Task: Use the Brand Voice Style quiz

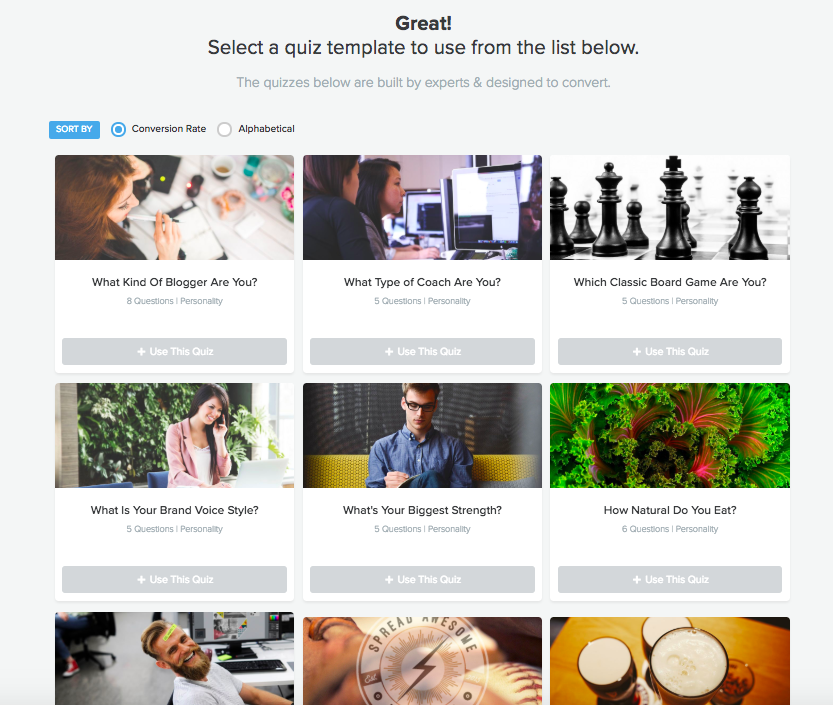Action: 174,579
